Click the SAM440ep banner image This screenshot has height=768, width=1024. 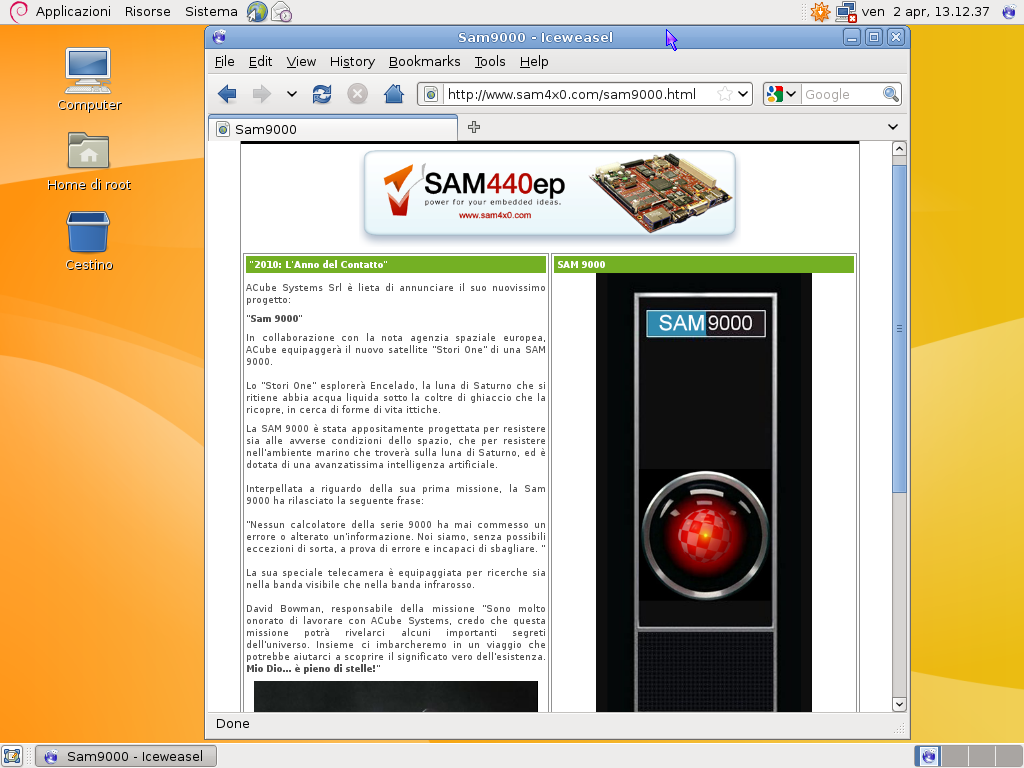pyautogui.click(x=549, y=193)
